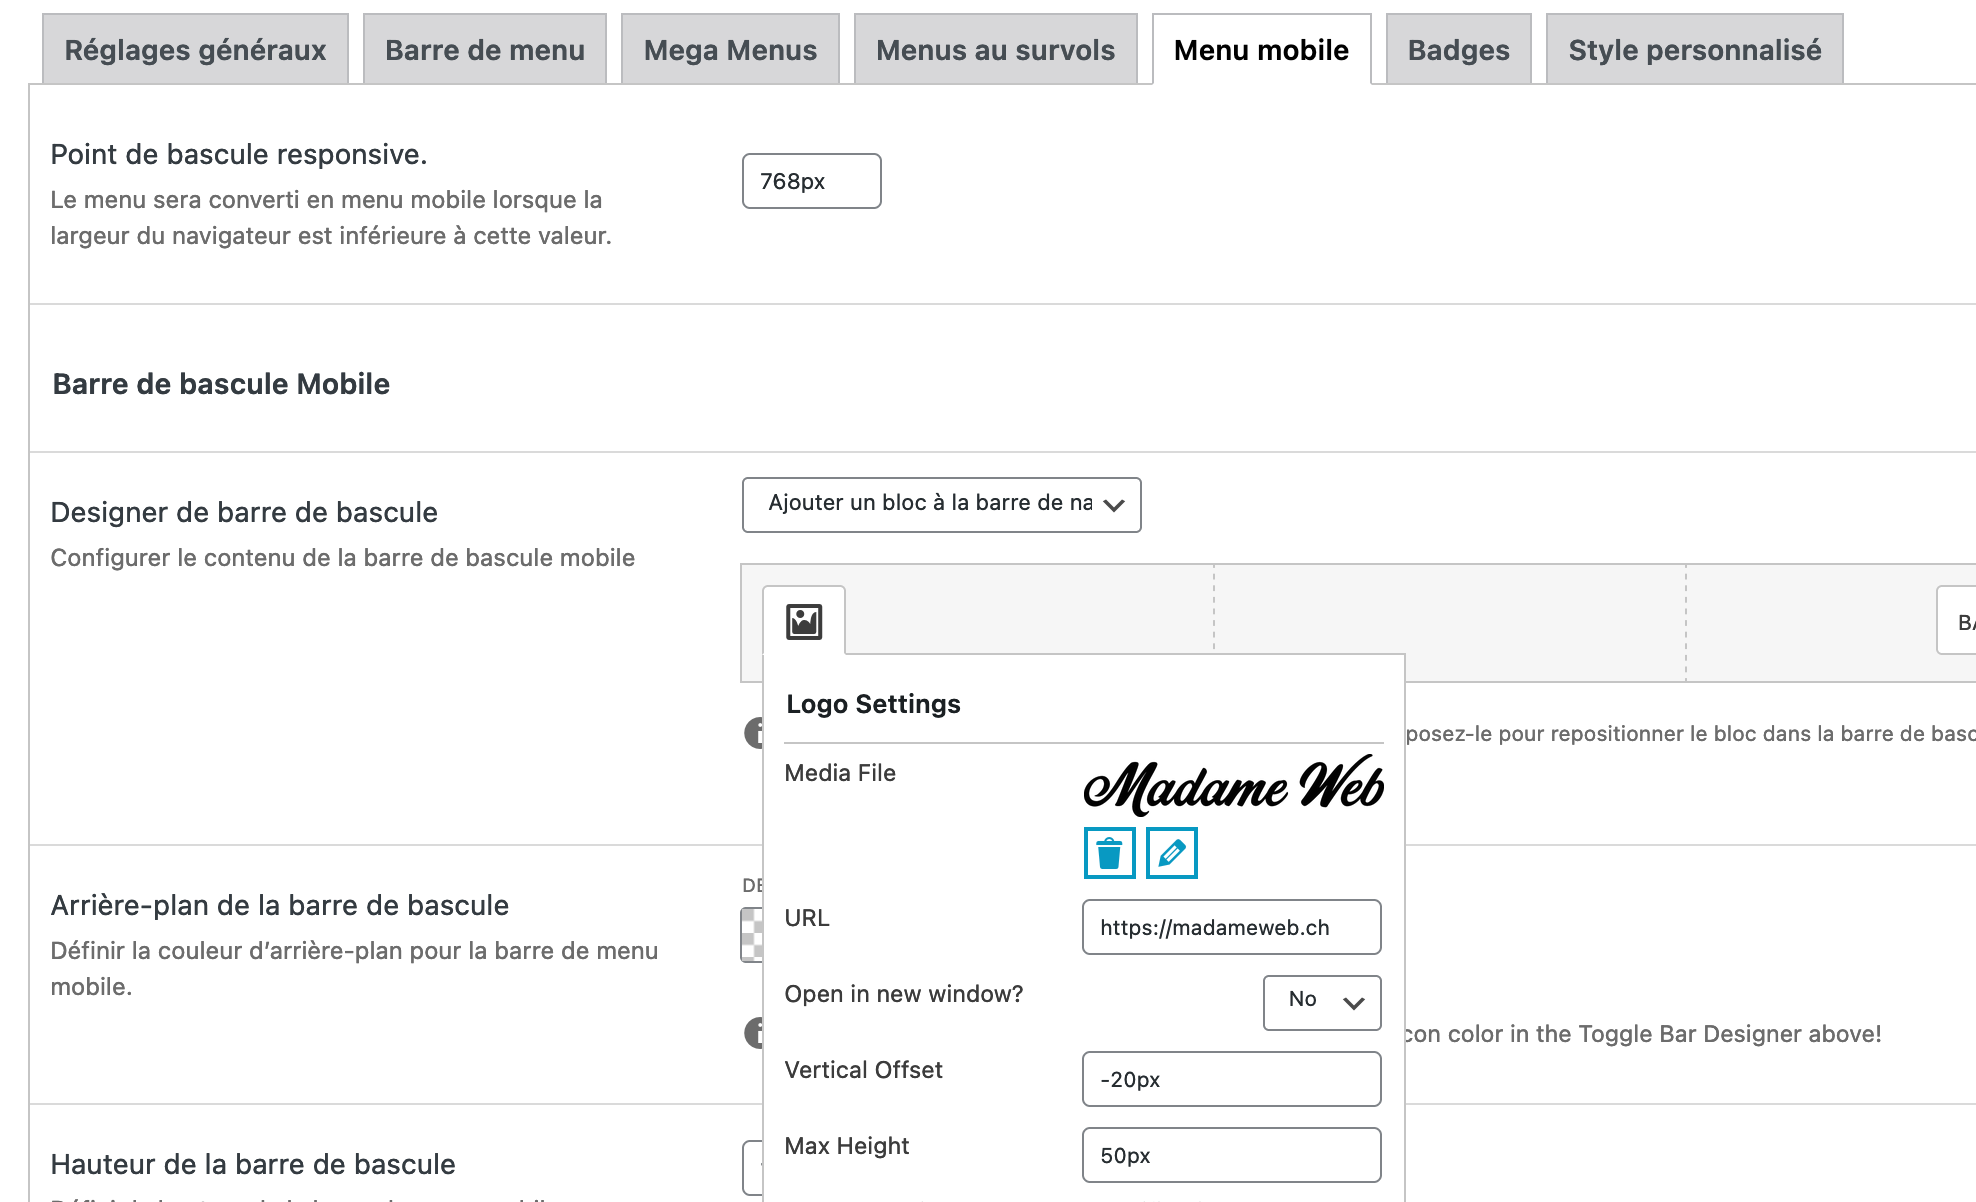The height and width of the screenshot is (1202, 1976).
Task: Open the 'Ajouter un bloc' dropdown
Action: pyautogui.click(x=941, y=504)
